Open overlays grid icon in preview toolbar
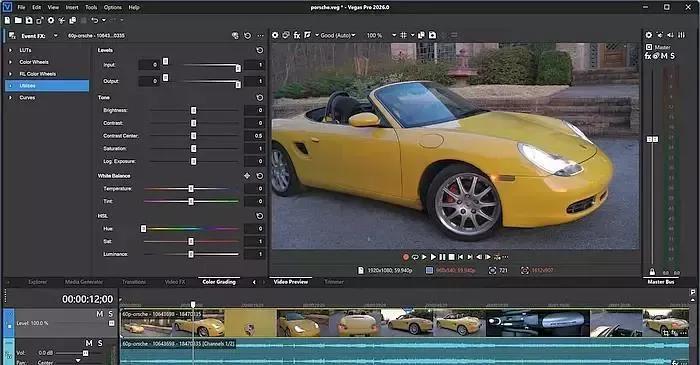700x365 pixels. point(403,35)
